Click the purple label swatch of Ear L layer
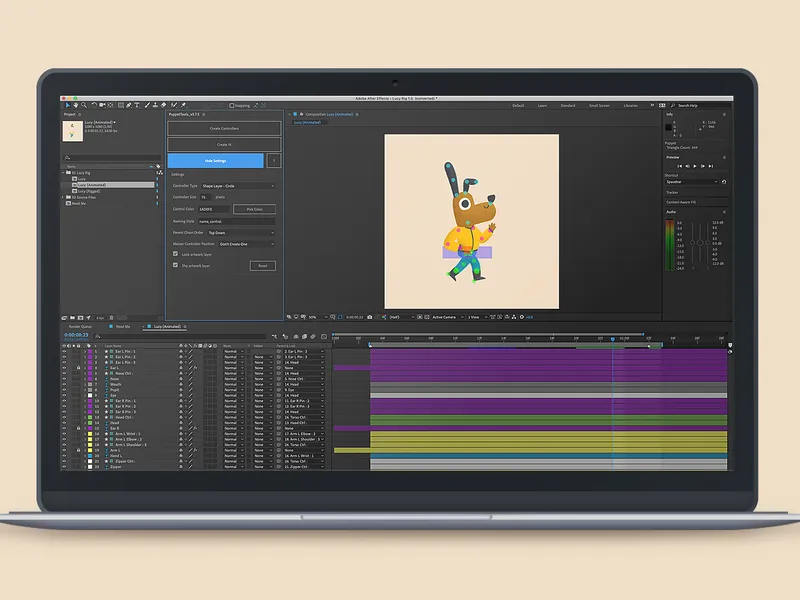The width and height of the screenshot is (800, 600). [90, 368]
